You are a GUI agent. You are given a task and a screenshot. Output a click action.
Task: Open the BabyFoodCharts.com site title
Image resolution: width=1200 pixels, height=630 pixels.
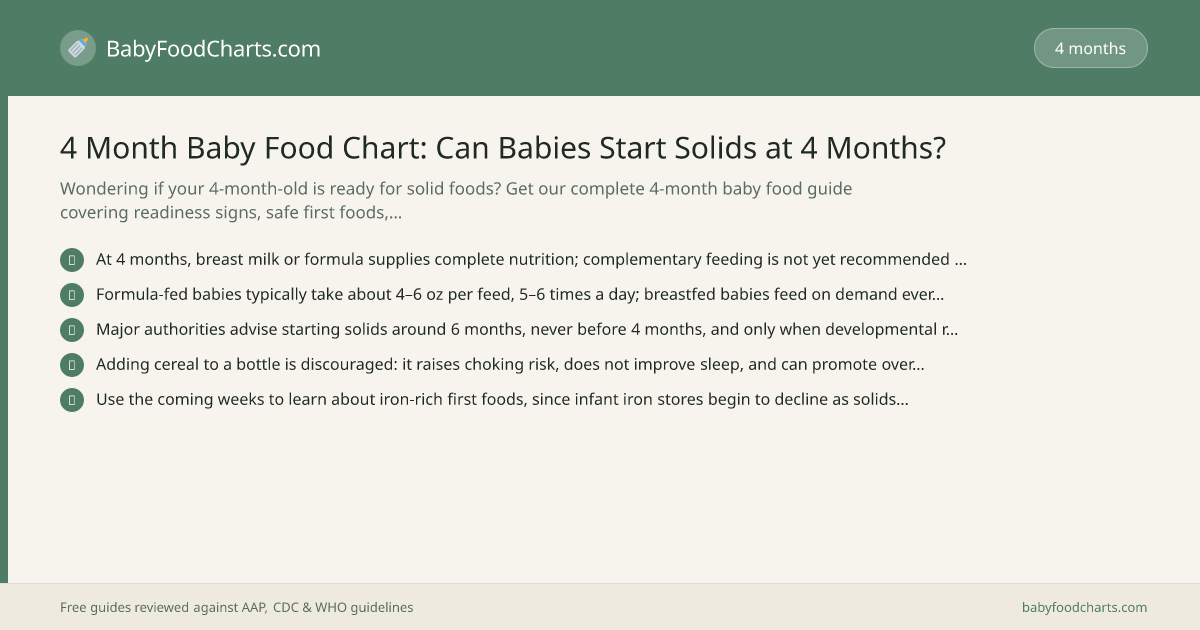(x=213, y=48)
